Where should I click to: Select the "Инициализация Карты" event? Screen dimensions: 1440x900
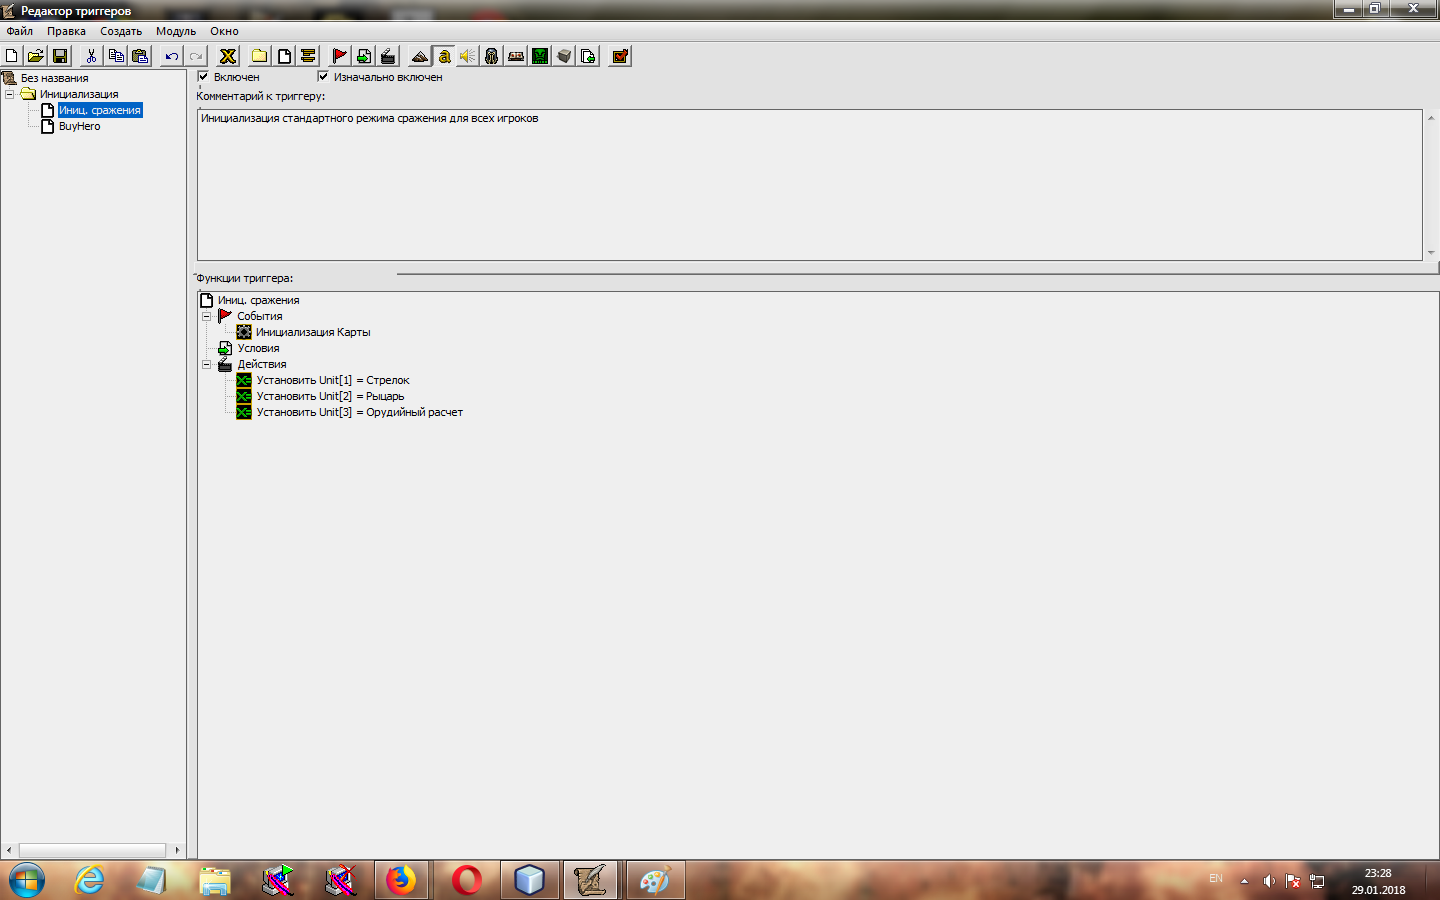[x=313, y=332]
